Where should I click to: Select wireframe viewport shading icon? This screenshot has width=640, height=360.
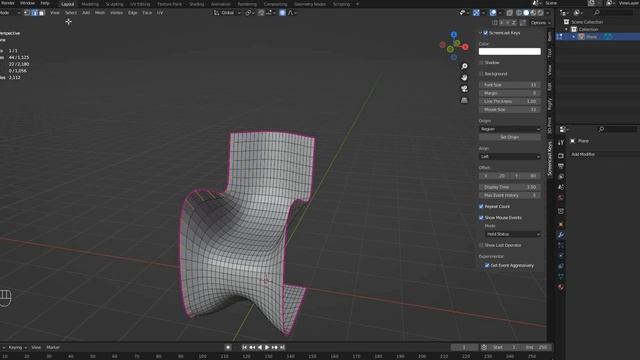click(519, 13)
